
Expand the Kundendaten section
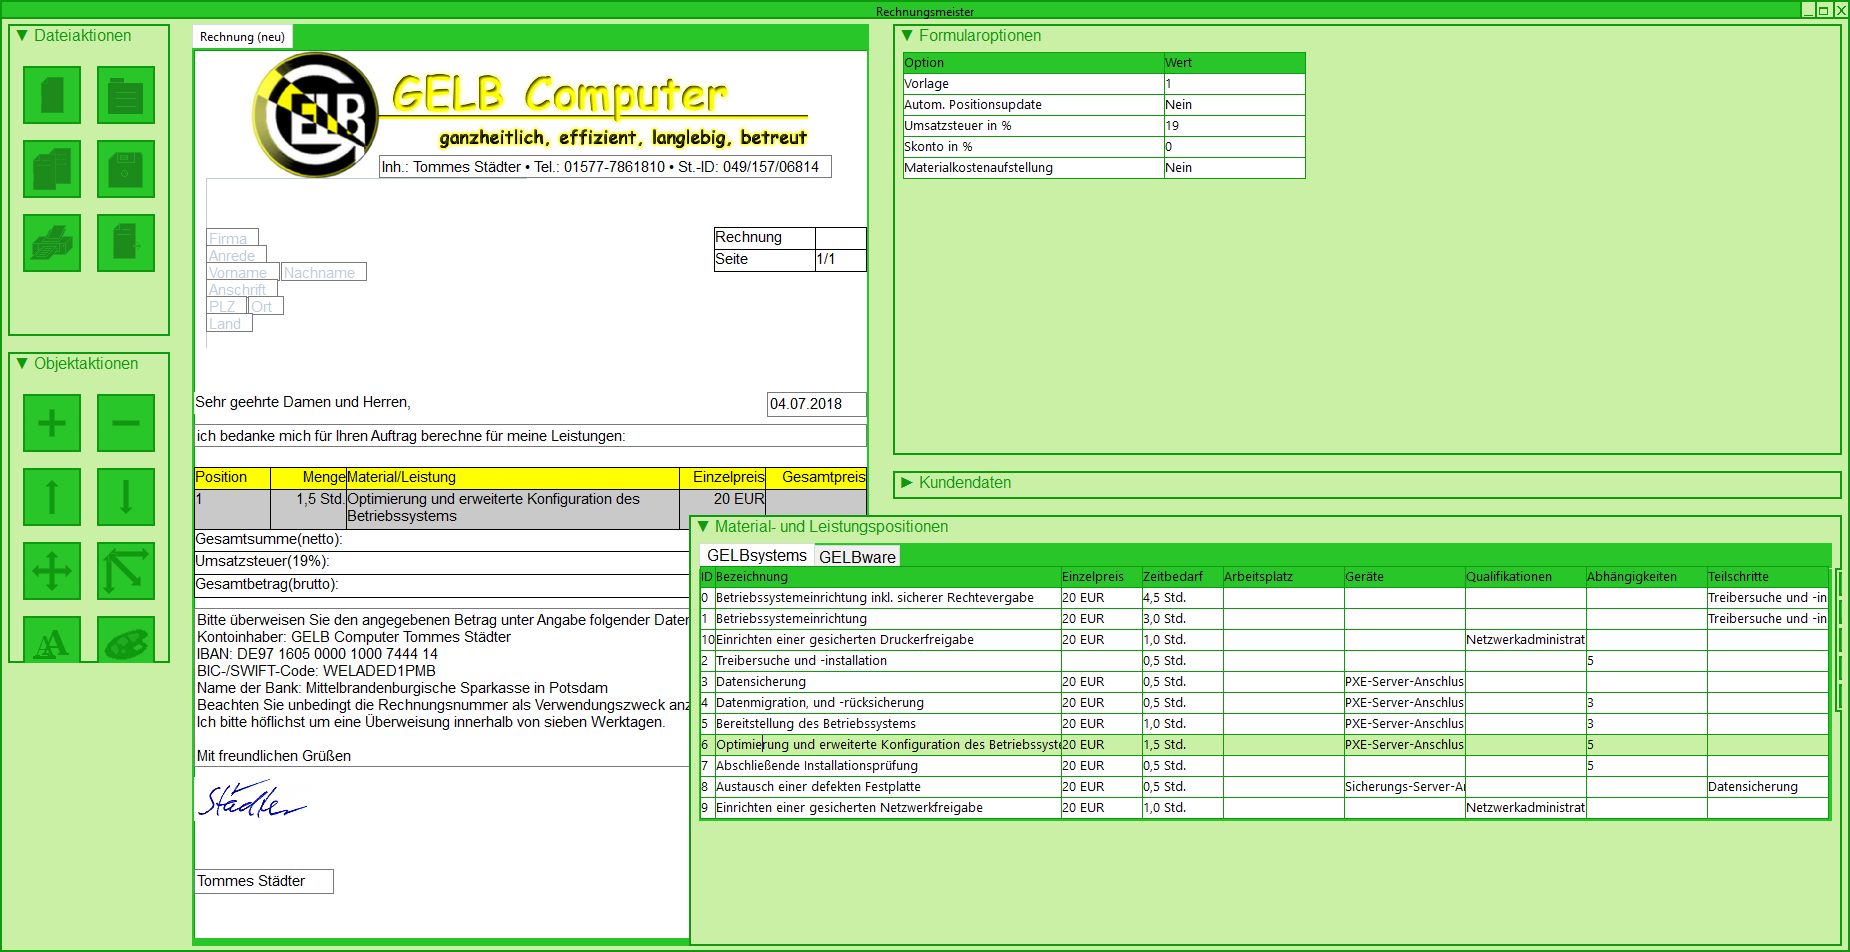(x=907, y=483)
